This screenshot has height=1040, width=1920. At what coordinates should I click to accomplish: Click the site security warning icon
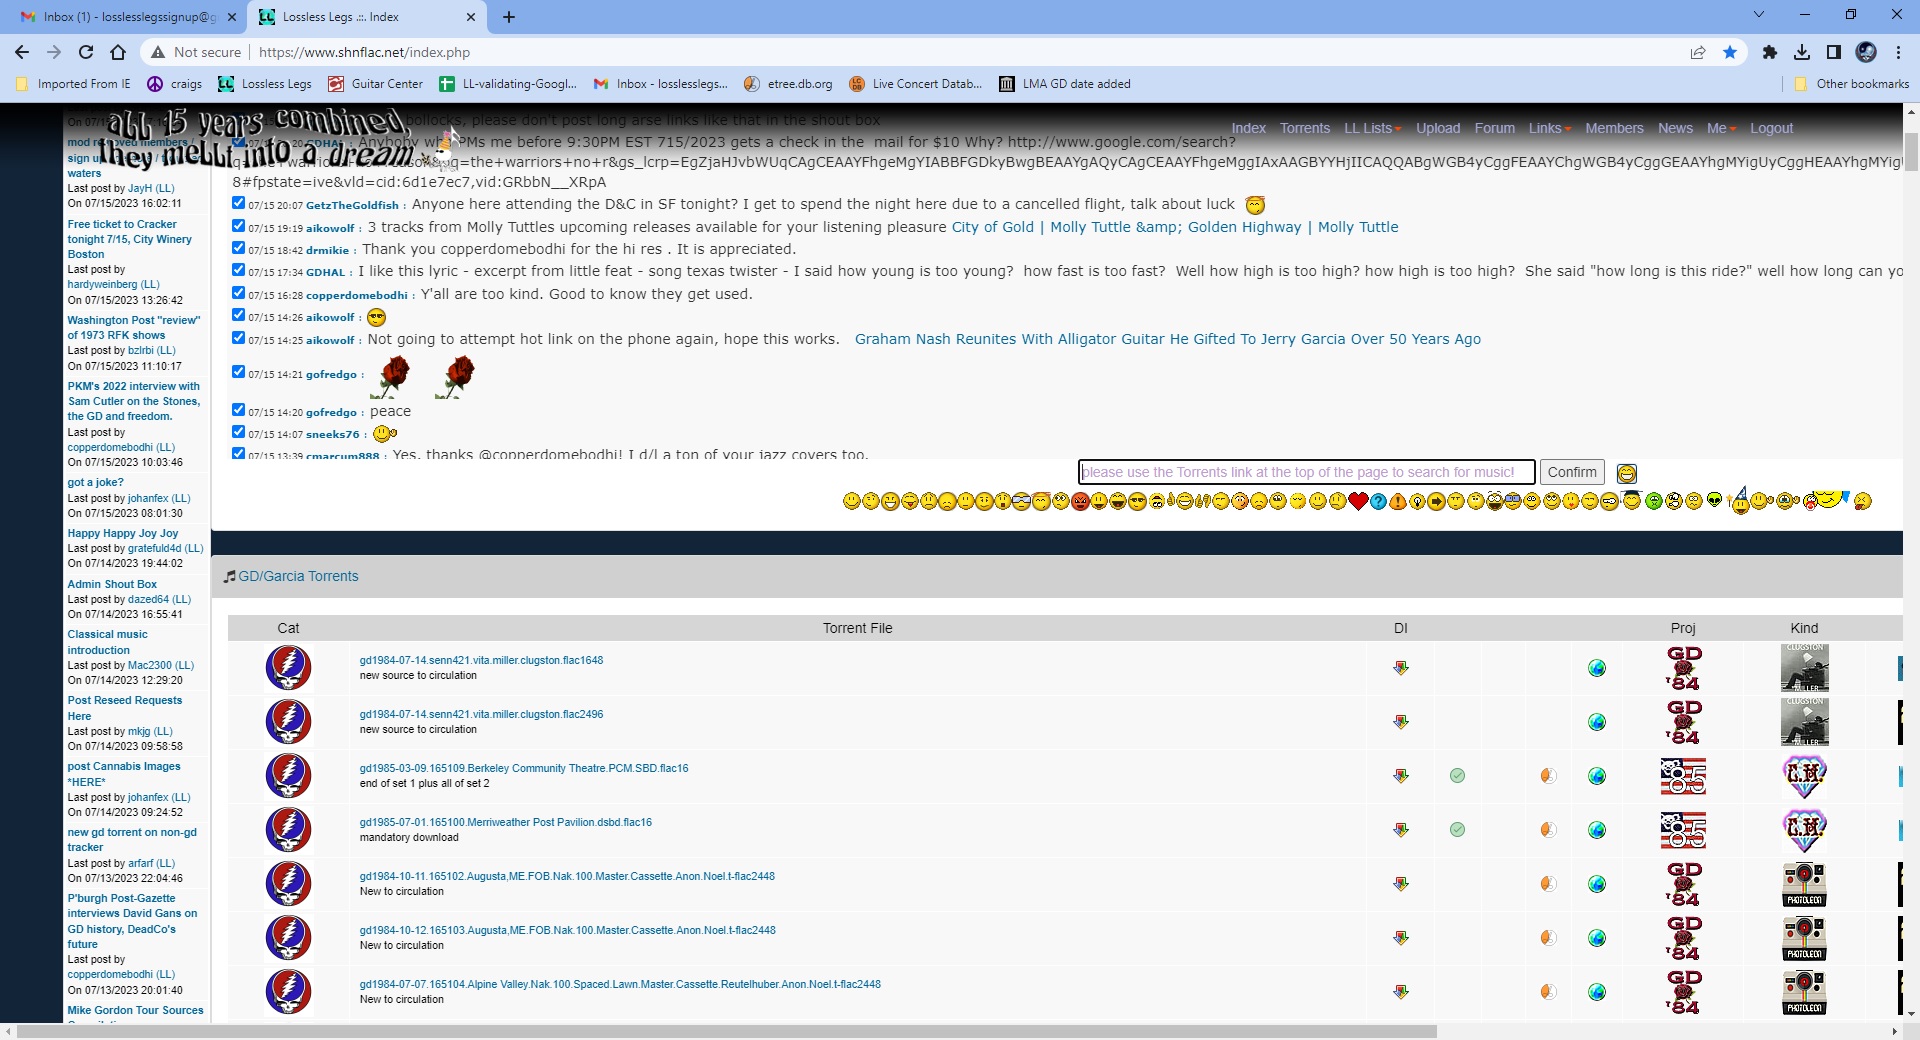pyautogui.click(x=157, y=52)
